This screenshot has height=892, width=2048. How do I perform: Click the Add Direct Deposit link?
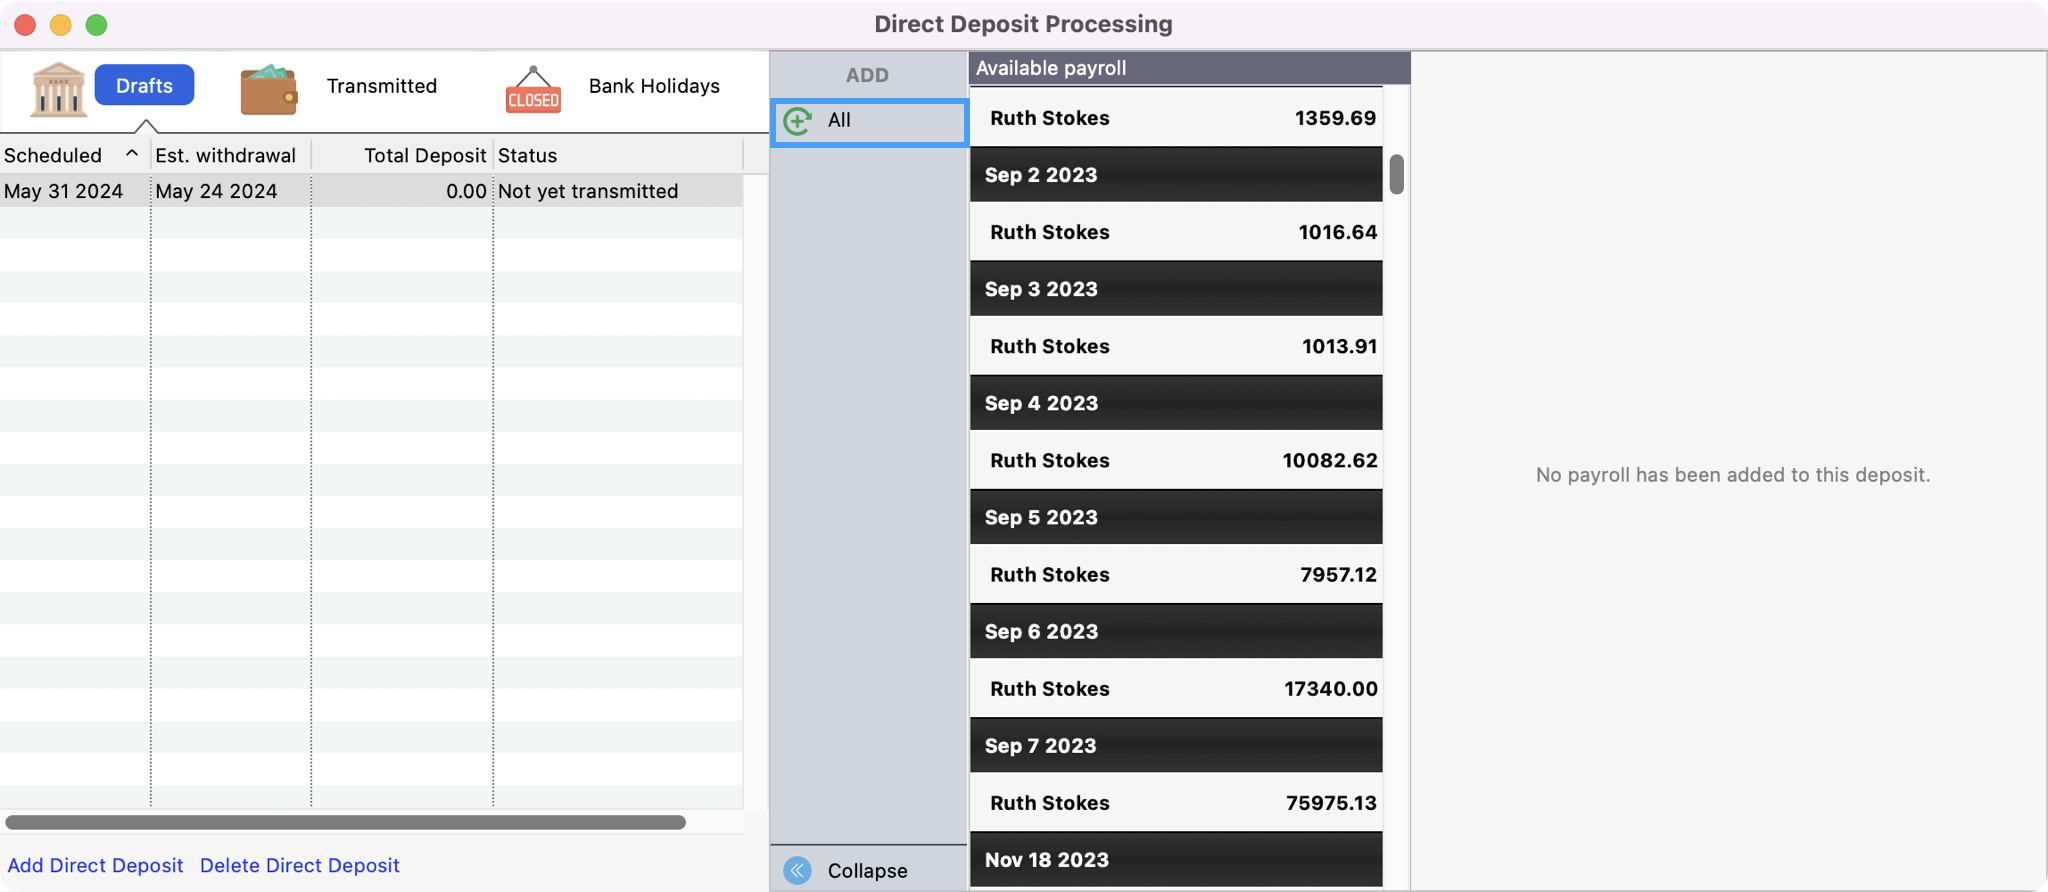[96, 866]
